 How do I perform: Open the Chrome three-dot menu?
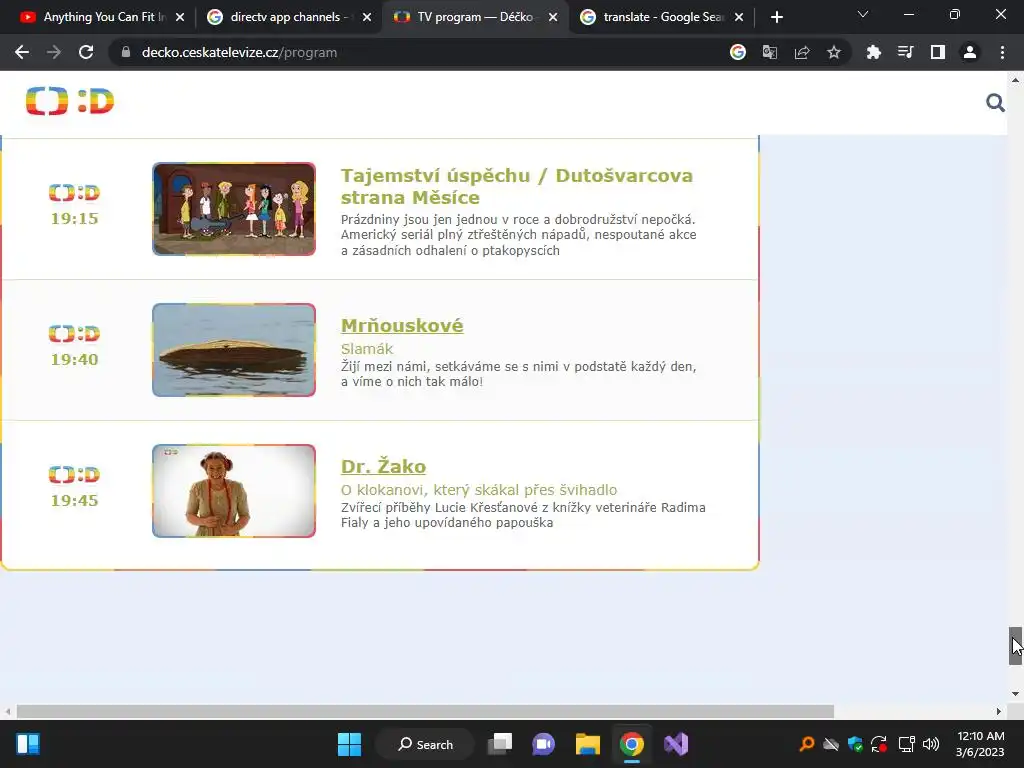(x=1002, y=52)
